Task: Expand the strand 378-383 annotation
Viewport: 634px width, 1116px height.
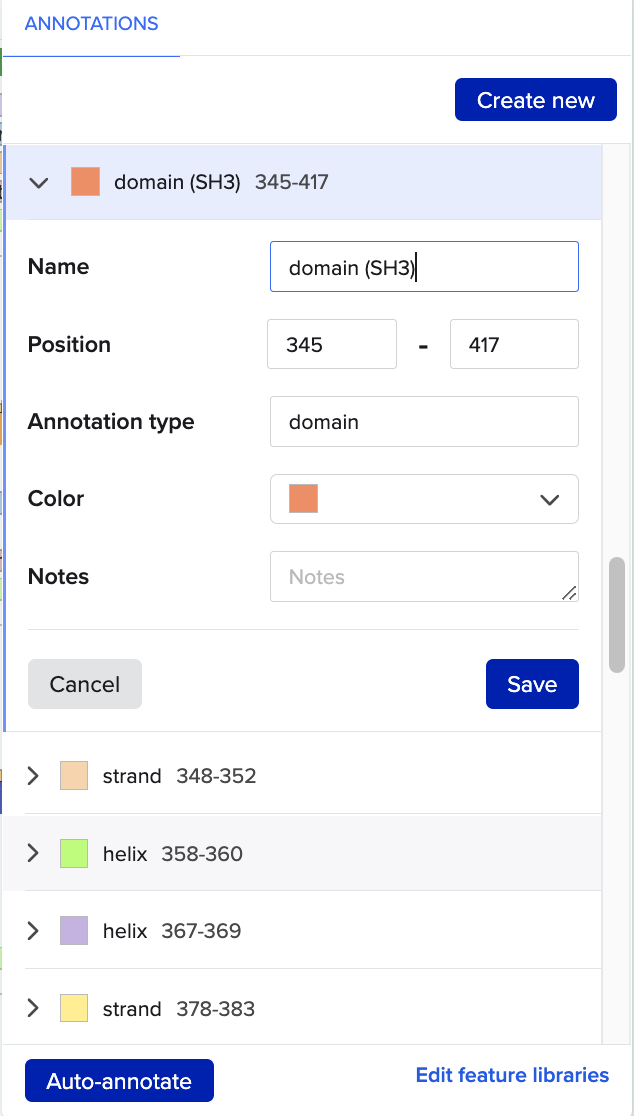Action: [x=33, y=1008]
